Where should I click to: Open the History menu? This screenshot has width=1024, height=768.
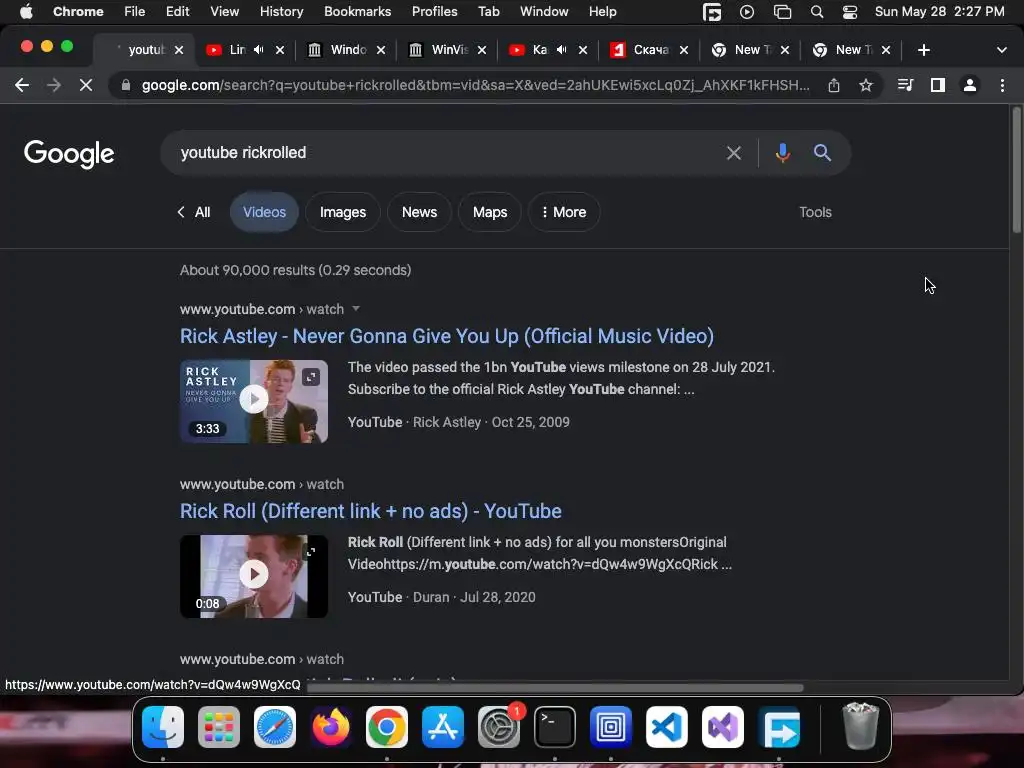point(281,12)
